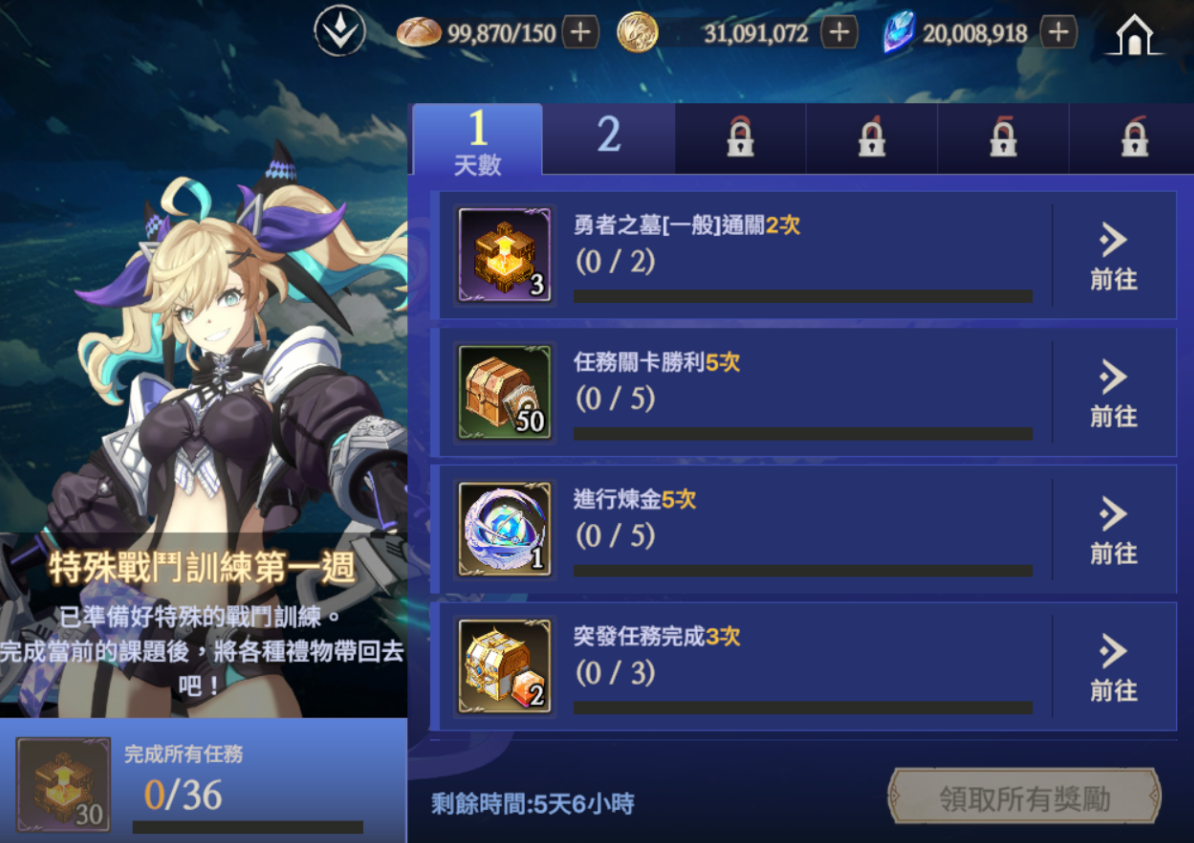View jeweled chest reward for 突發任務
This screenshot has height=843, width=1194.
[x=504, y=666]
